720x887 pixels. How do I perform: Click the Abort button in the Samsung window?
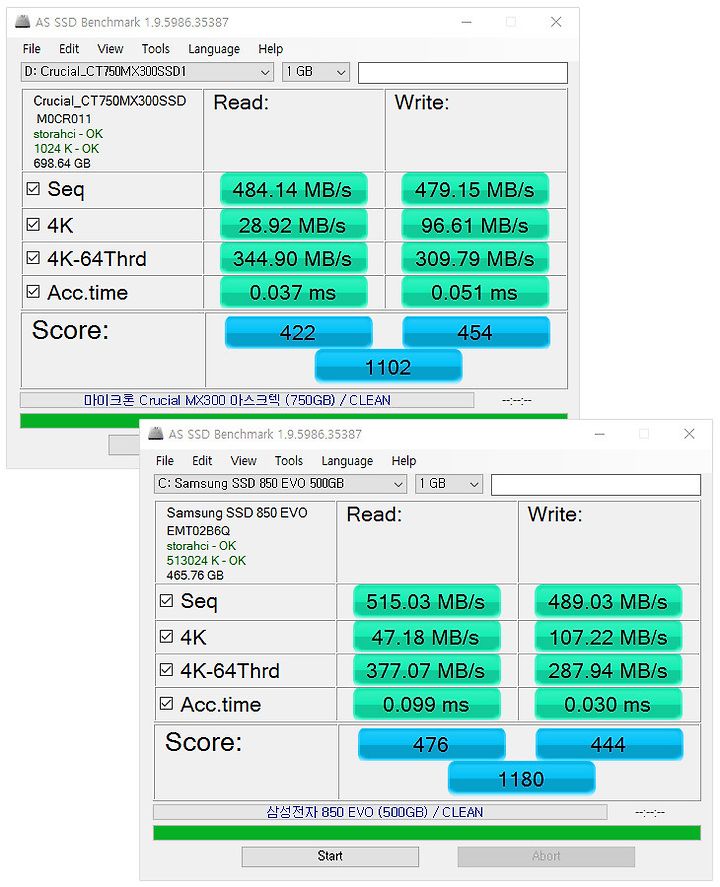point(546,856)
